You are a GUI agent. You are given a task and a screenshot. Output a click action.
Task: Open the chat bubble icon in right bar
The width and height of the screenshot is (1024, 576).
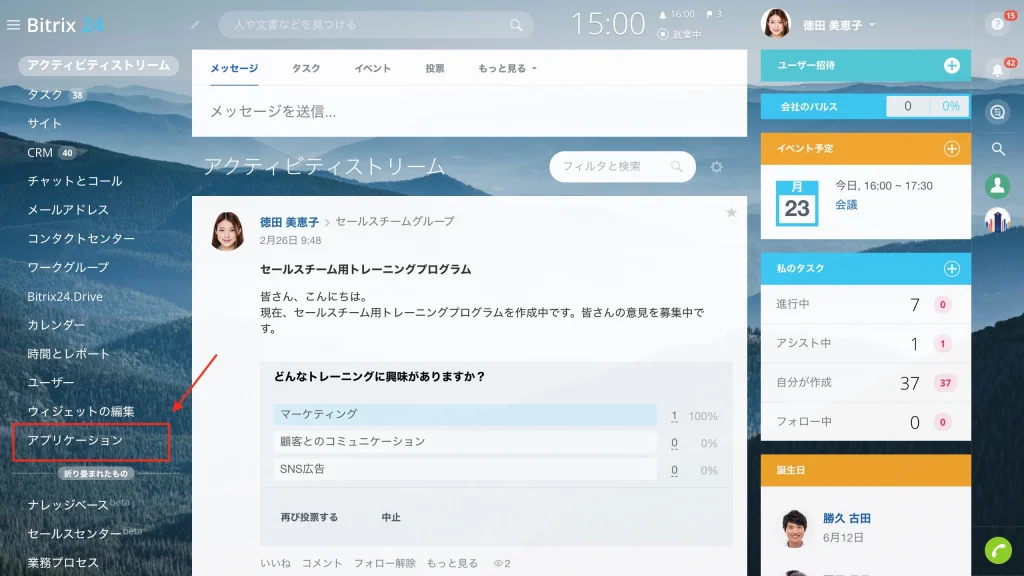click(x=997, y=112)
